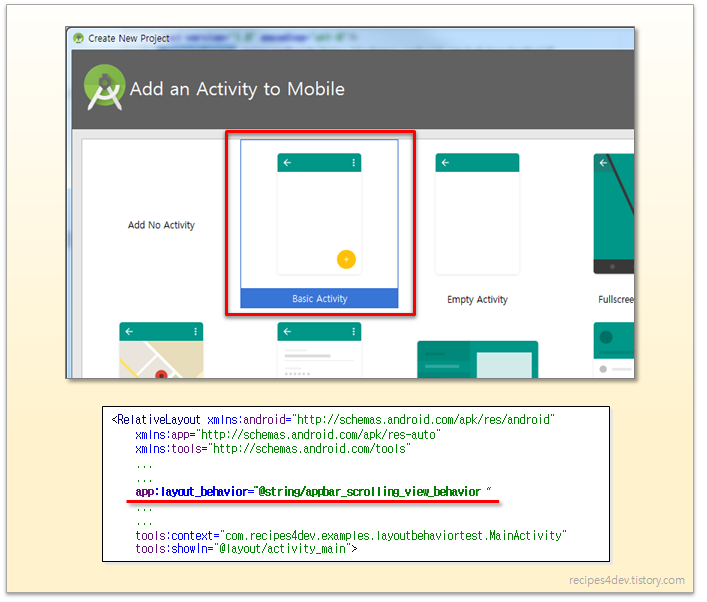
Task: Click the back arrow in Basic Activity preview
Action: [x=287, y=163]
